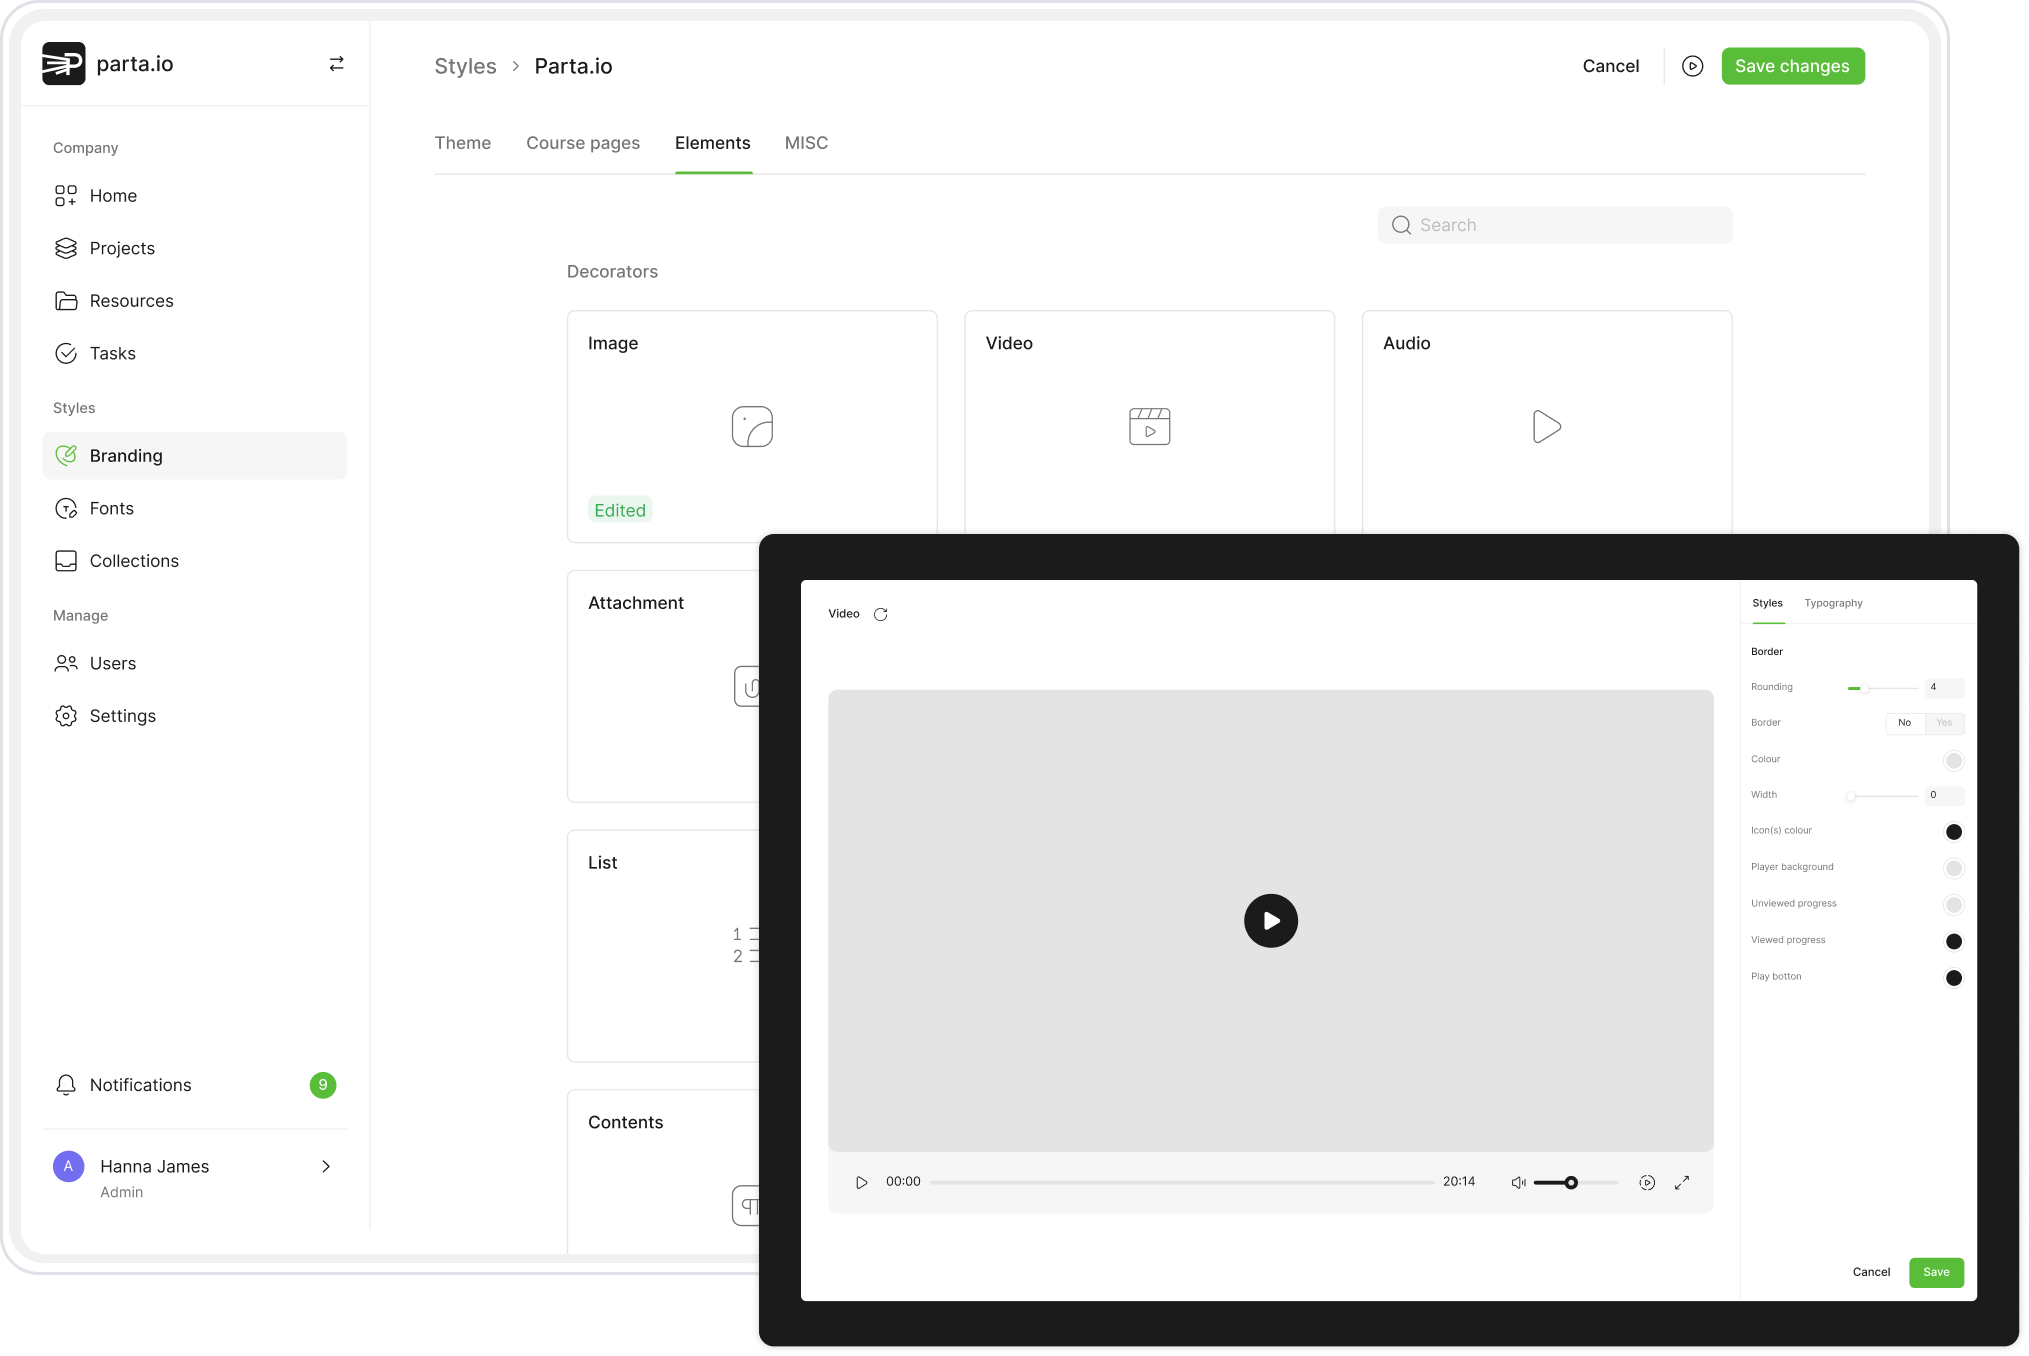Click the playback speed icon in player

point(1647,1182)
